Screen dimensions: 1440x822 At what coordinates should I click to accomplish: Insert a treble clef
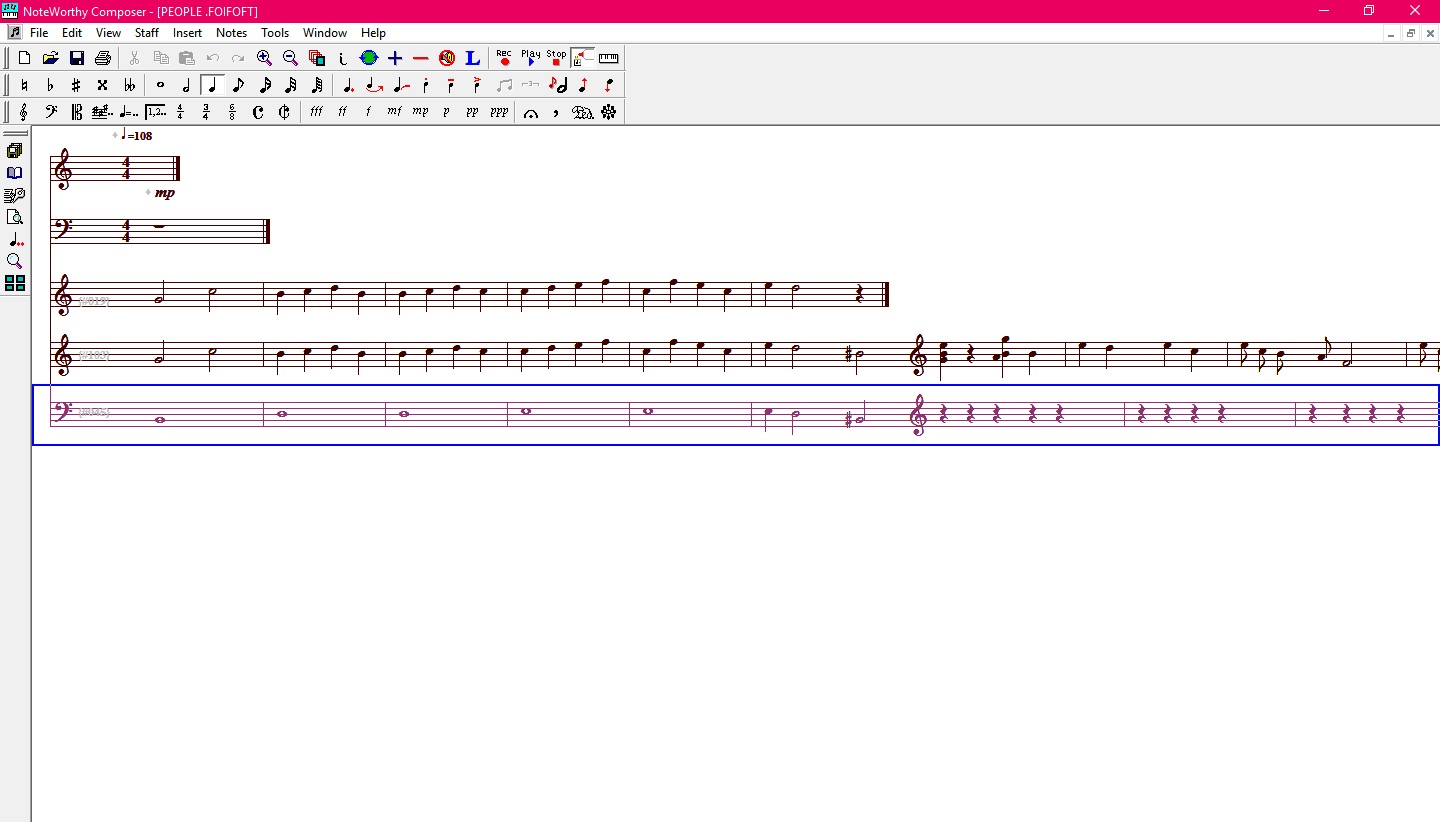[24, 112]
